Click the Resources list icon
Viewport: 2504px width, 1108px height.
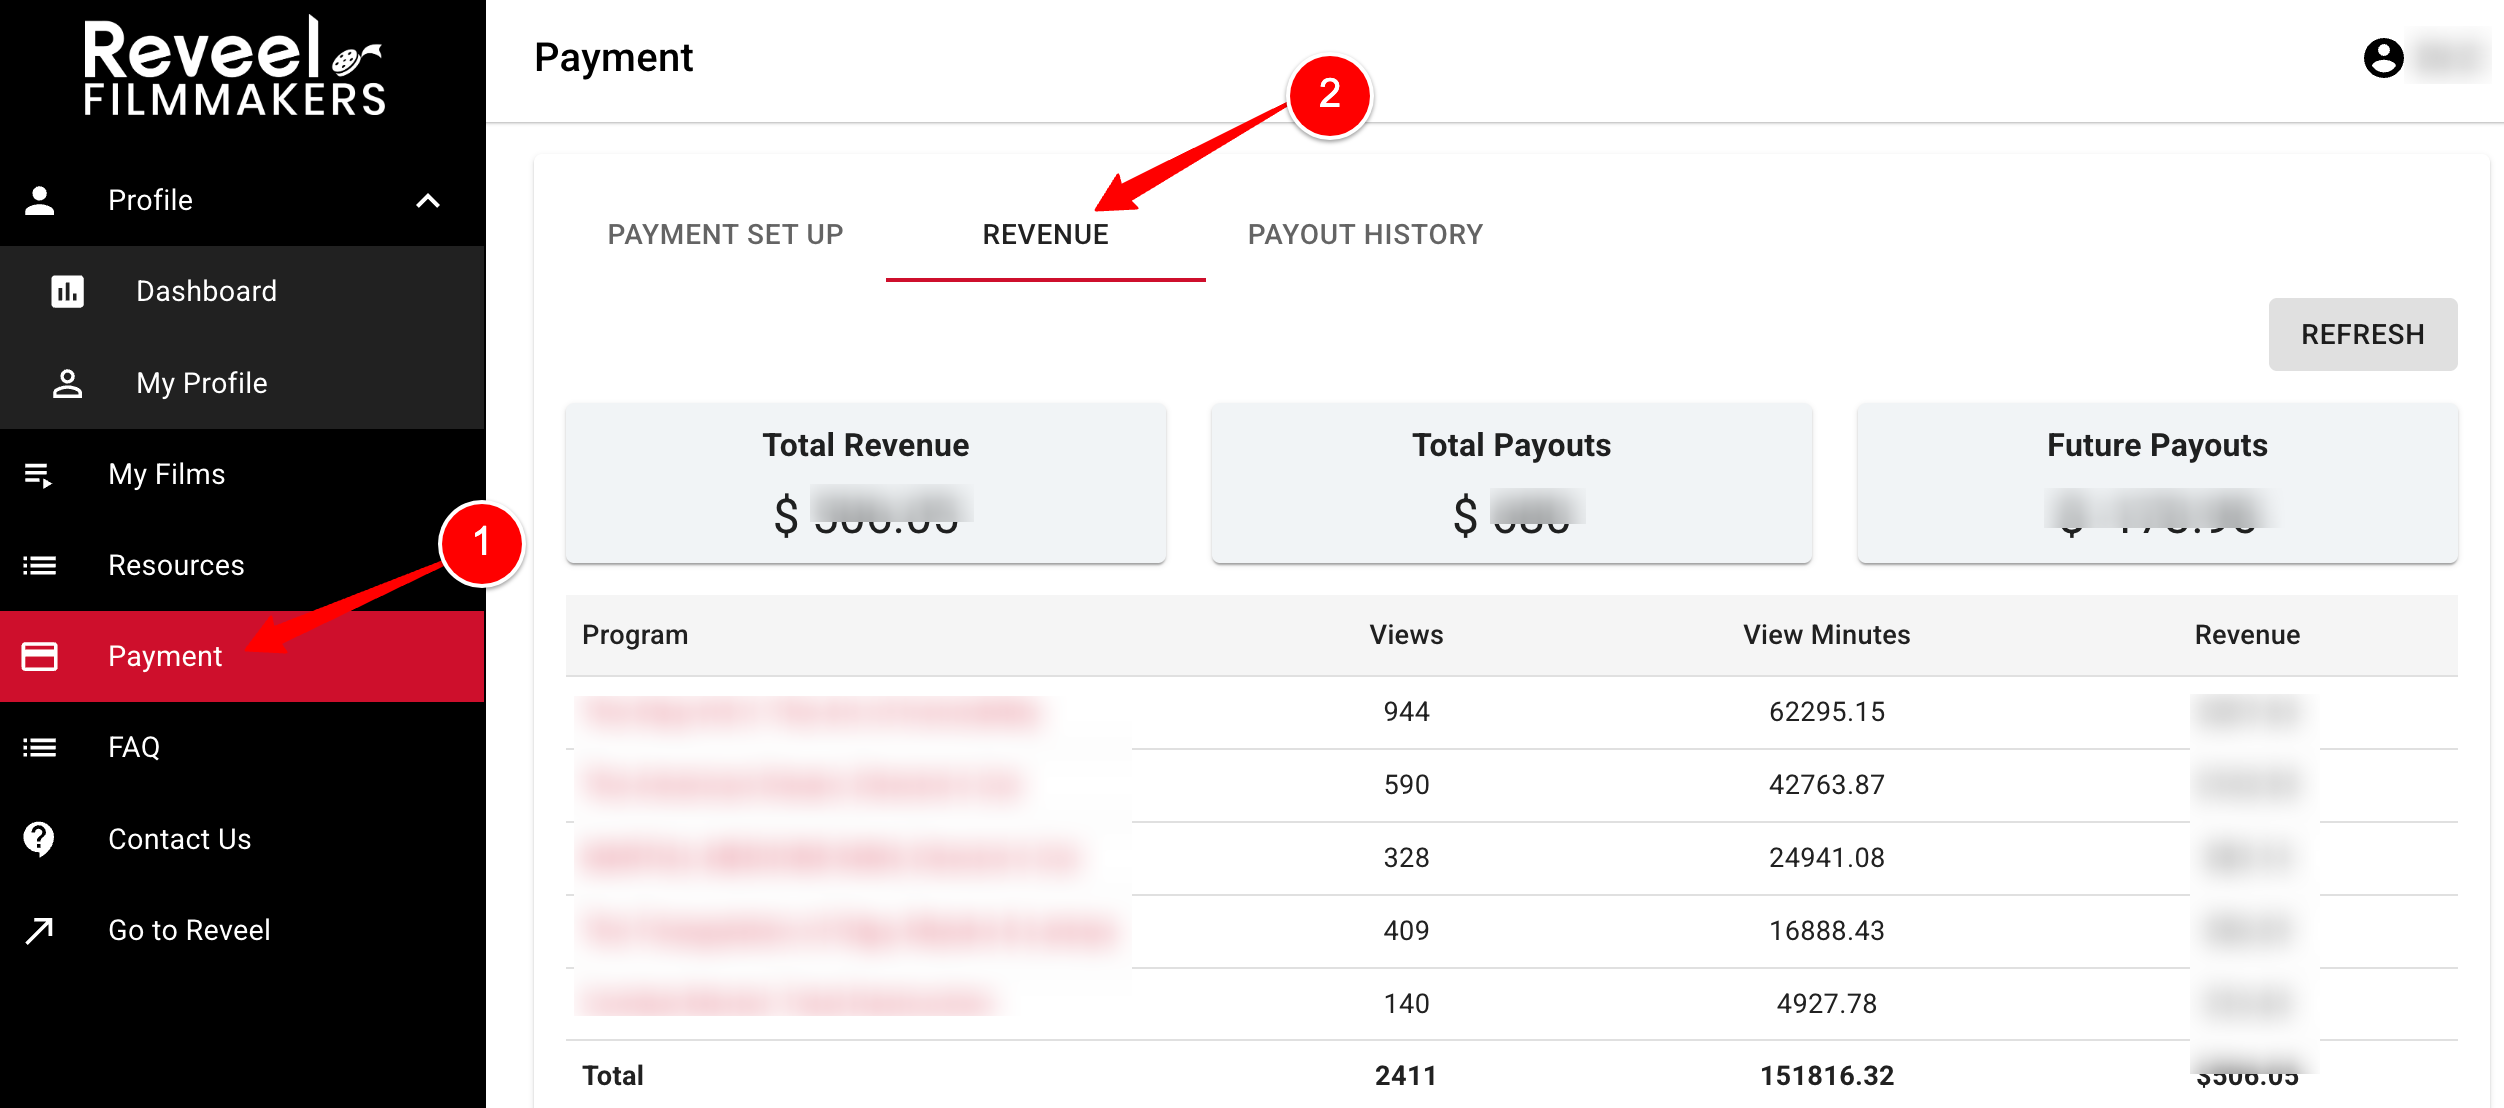tap(39, 566)
